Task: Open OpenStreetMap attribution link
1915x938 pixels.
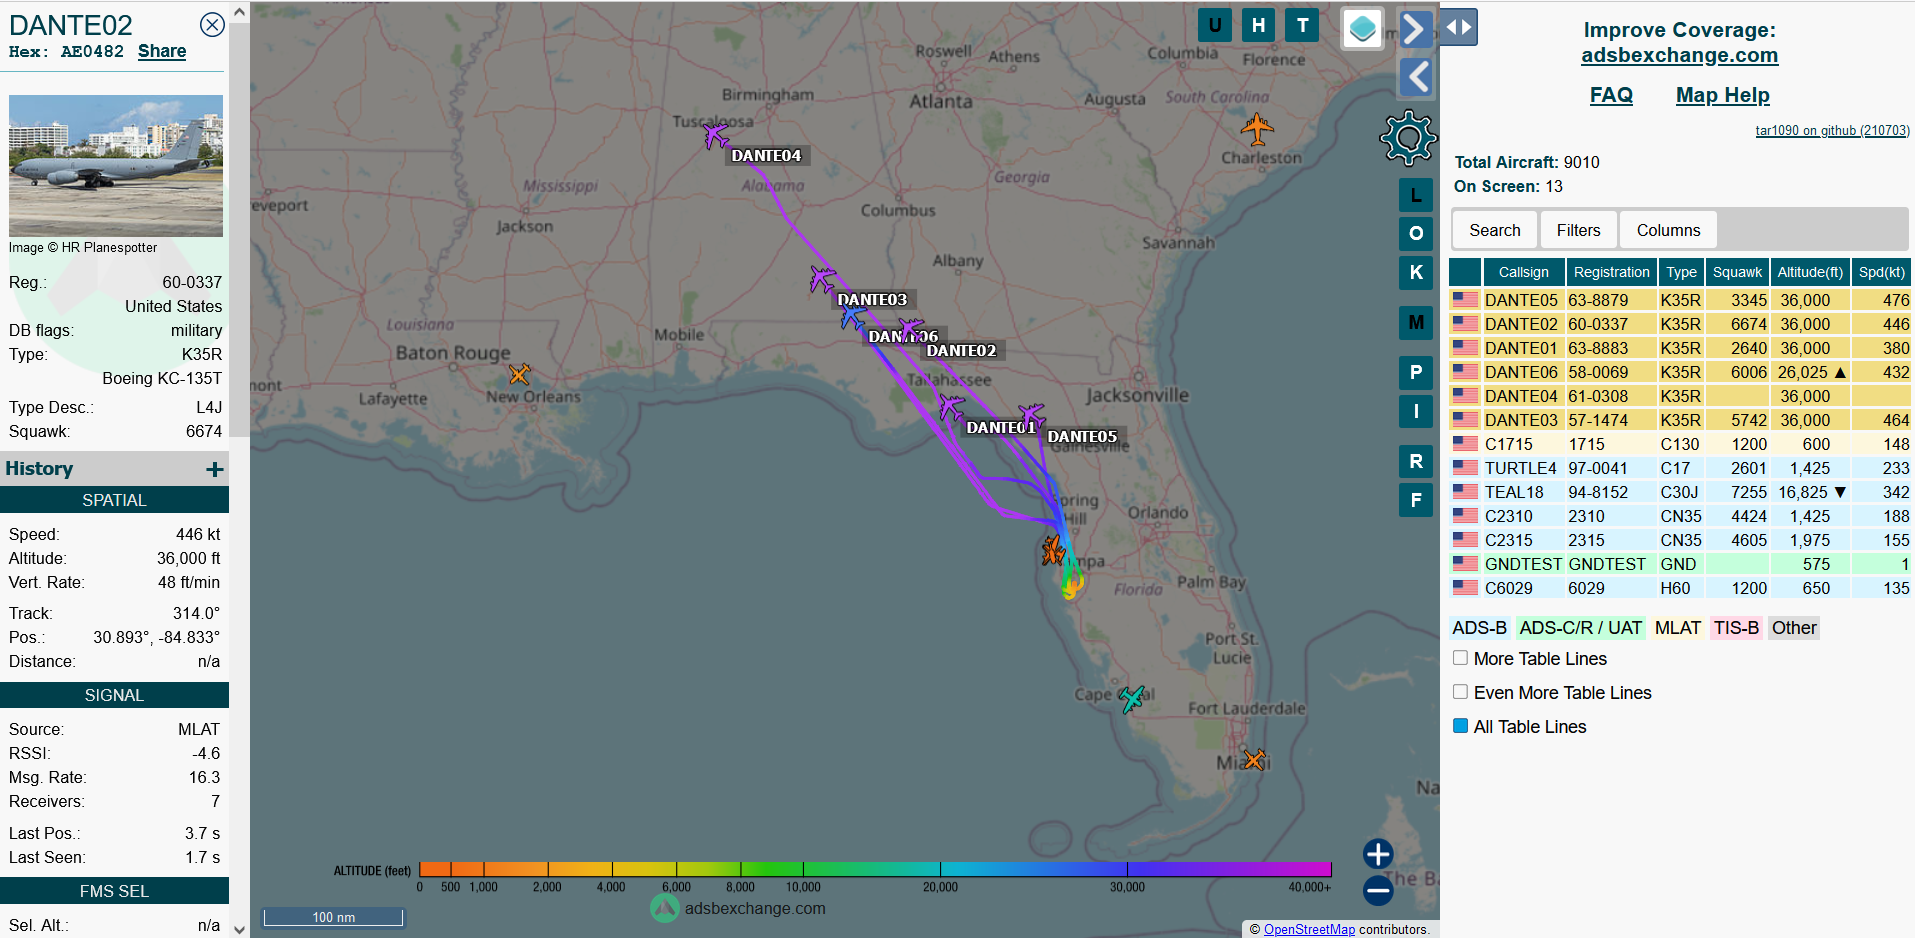Action: pyautogui.click(x=1309, y=929)
